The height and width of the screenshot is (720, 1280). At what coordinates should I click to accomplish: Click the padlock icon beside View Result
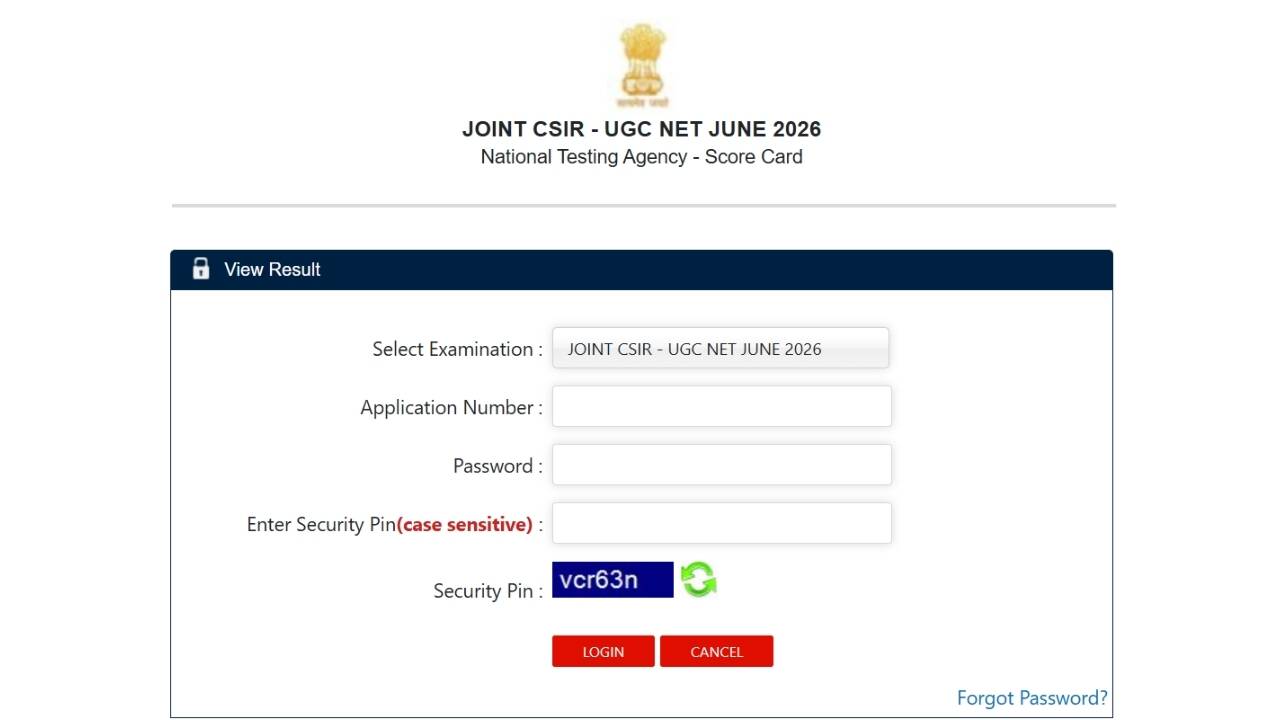tap(201, 268)
